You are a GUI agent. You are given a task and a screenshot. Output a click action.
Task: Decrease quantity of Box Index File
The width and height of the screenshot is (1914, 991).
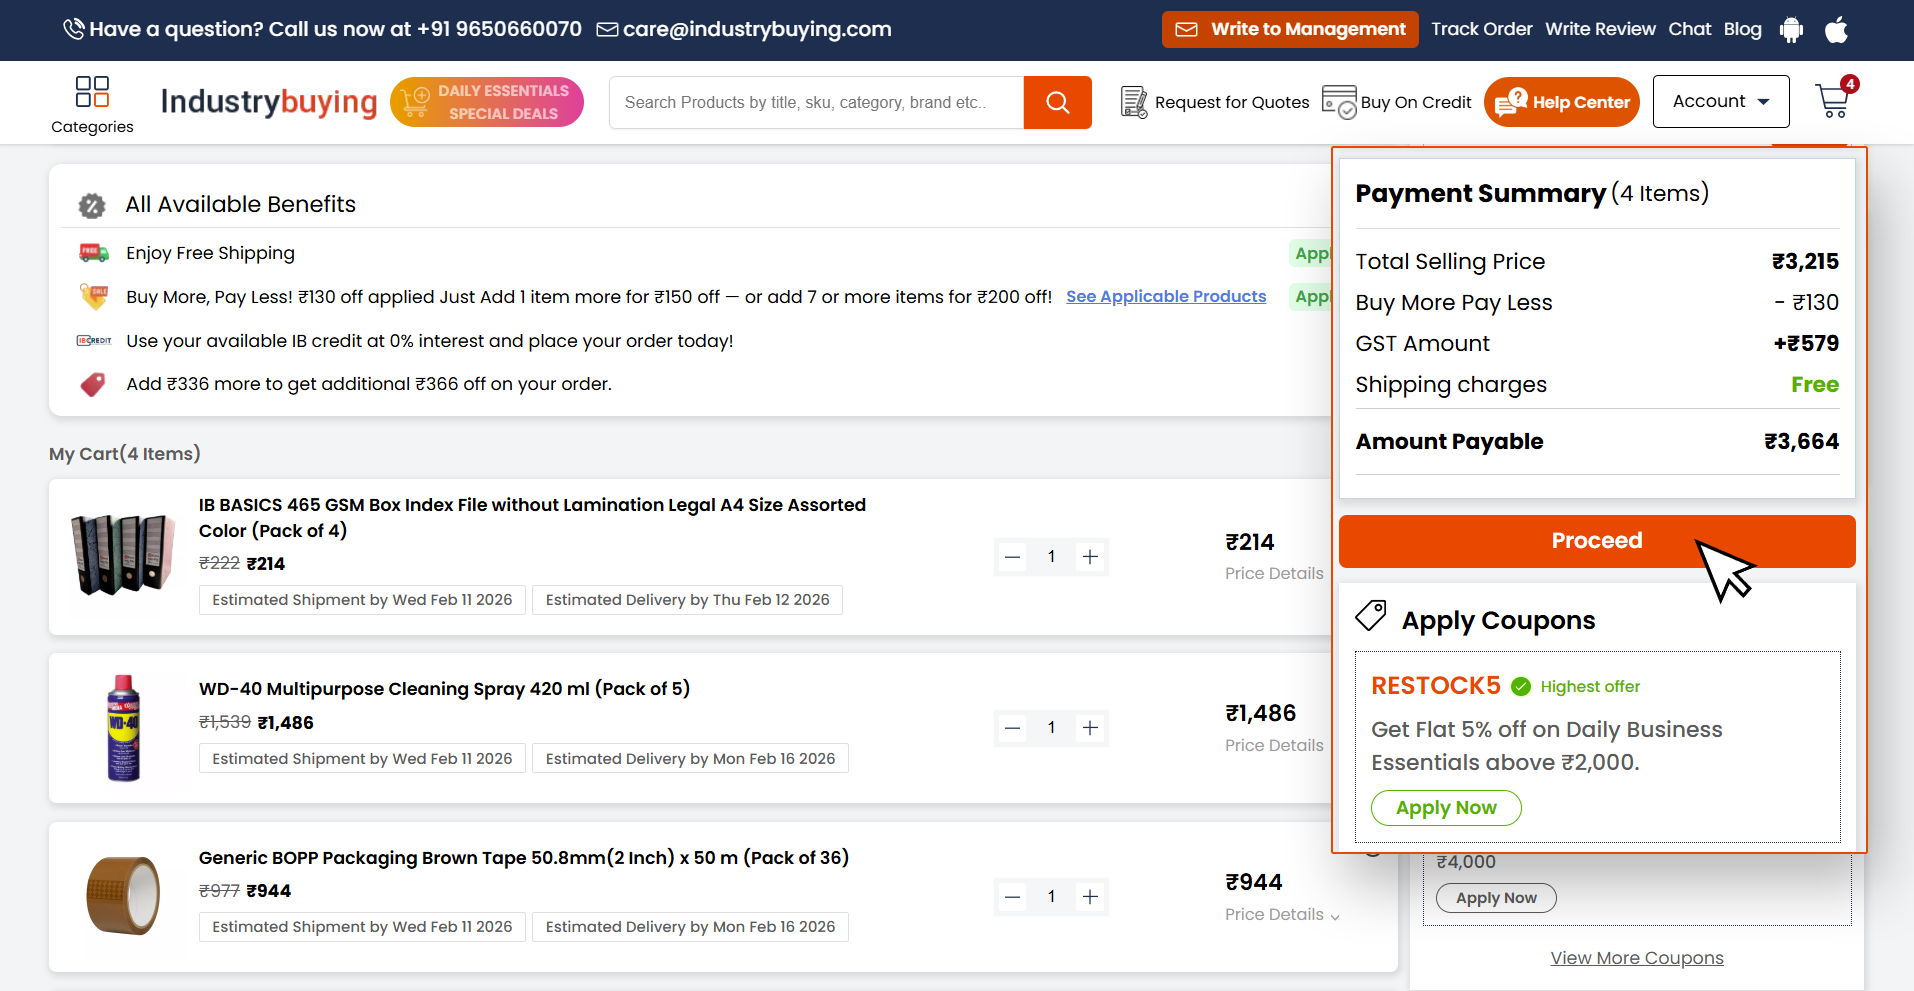click(x=1013, y=557)
